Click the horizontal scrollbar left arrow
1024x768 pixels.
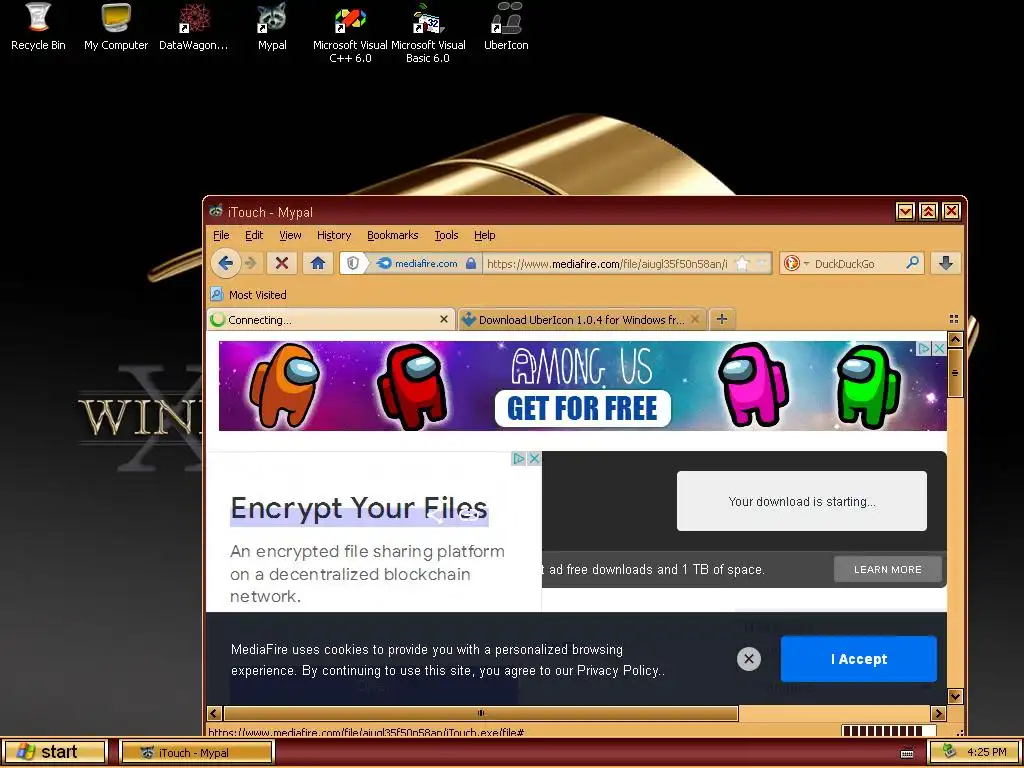(214, 713)
